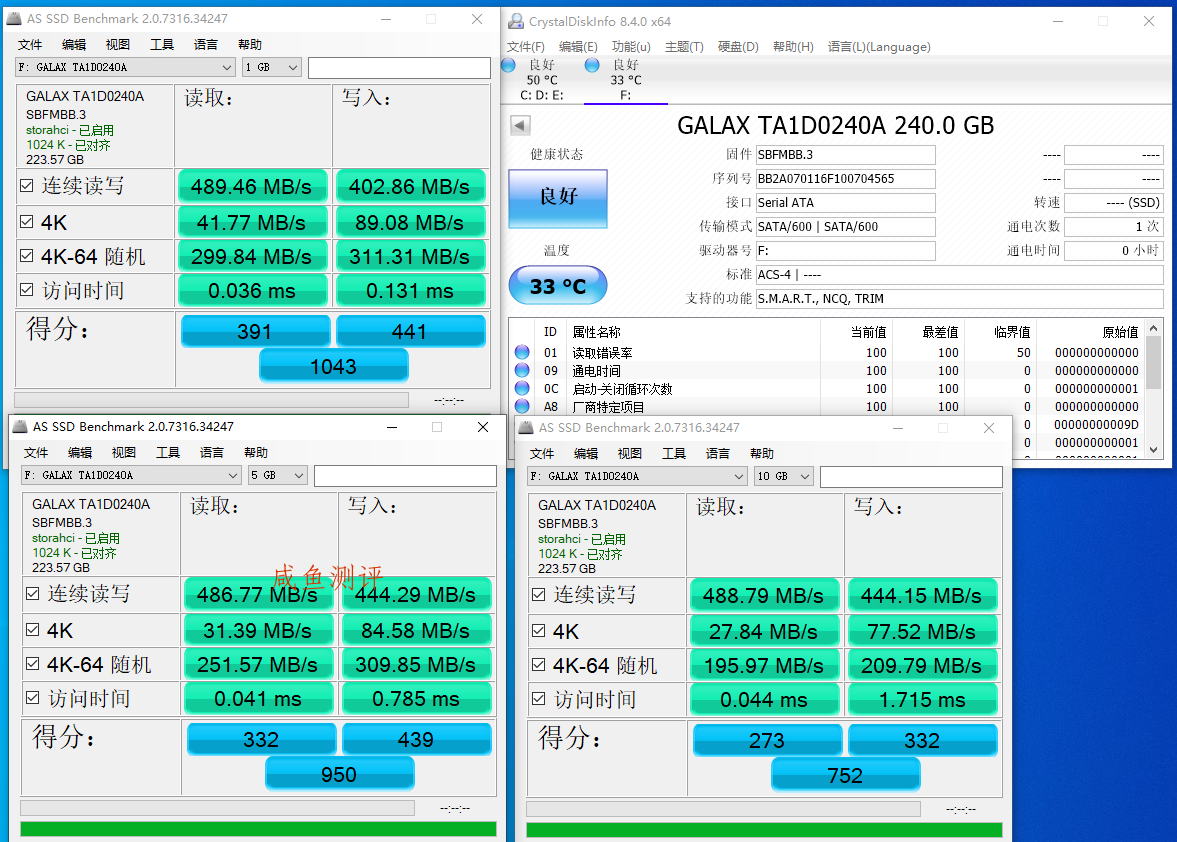Uncheck 访问时间 in the 1 GB AS SSD window
The height and width of the screenshot is (842, 1177).
click(26, 290)
